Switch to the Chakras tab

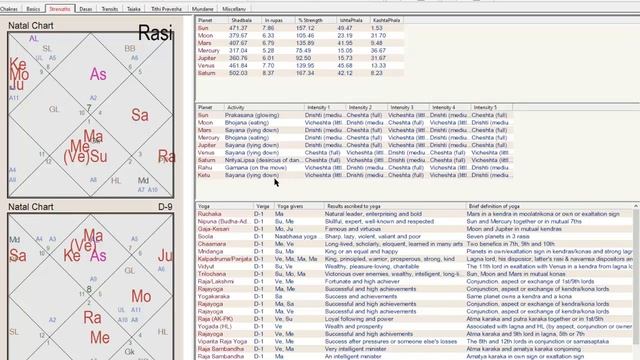(9, 9)
